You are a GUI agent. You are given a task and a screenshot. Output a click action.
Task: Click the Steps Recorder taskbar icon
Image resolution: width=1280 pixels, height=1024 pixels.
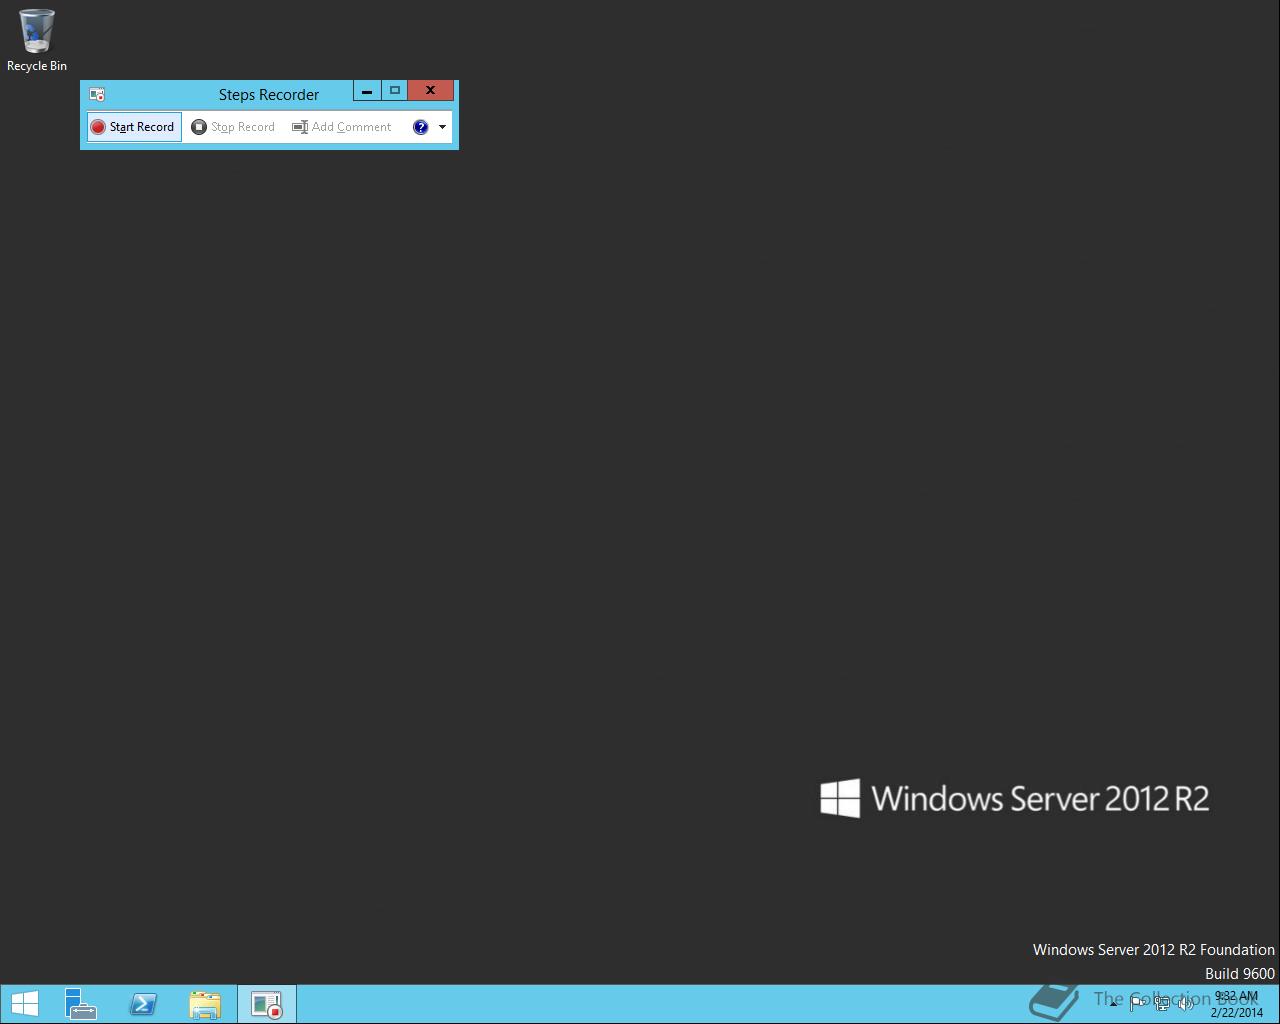pyautogui.click(x=267, y=1004)
